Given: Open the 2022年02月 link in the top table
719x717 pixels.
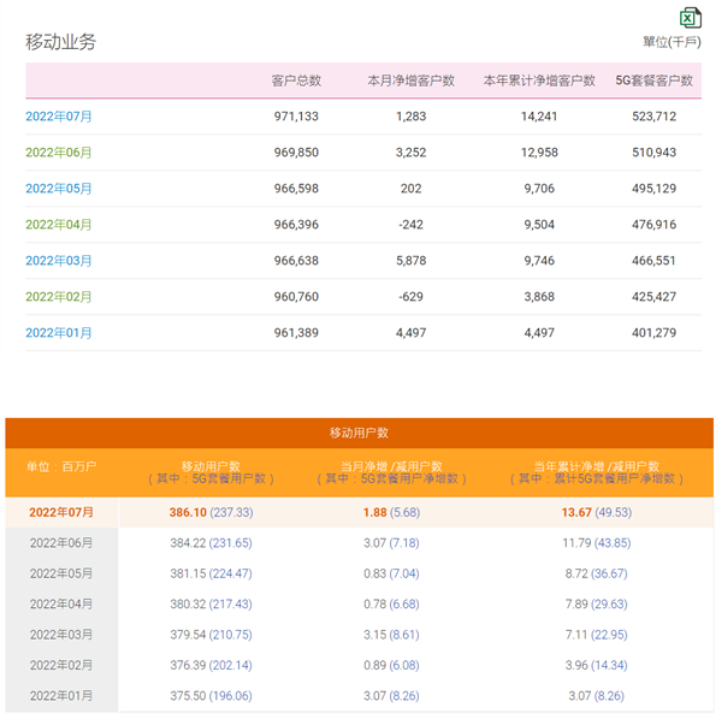Looking at the screenshot, I should pos(59,297).
